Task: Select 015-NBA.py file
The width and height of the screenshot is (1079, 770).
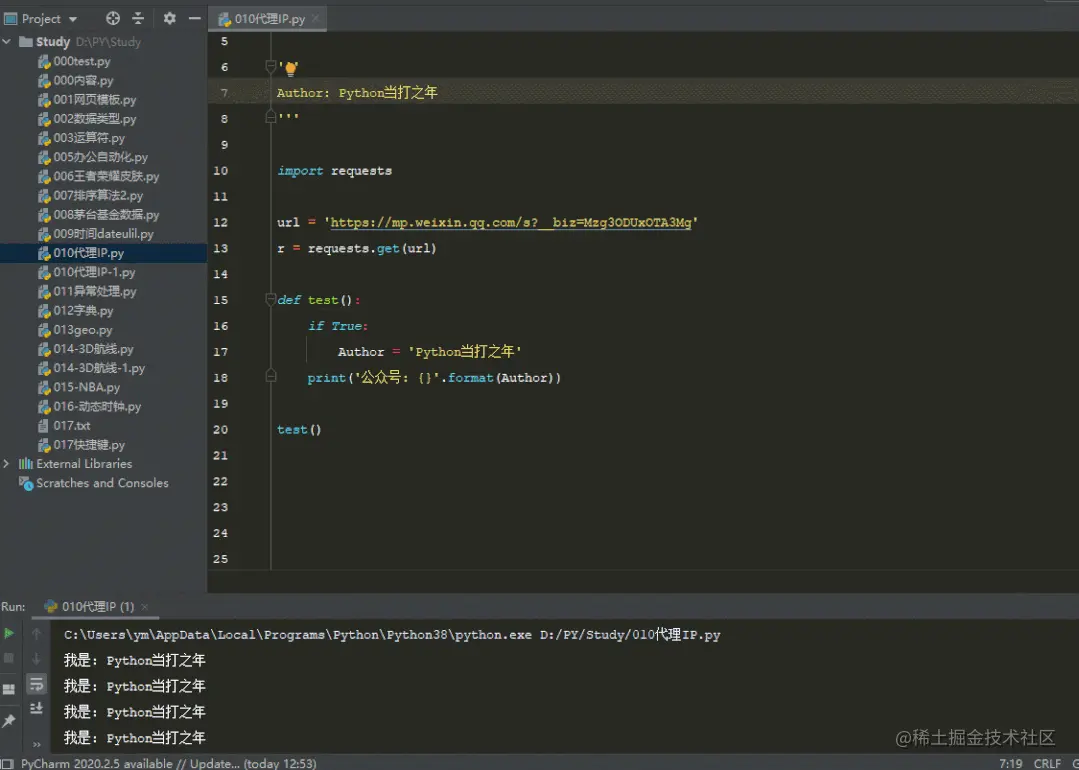Action: 87,387
